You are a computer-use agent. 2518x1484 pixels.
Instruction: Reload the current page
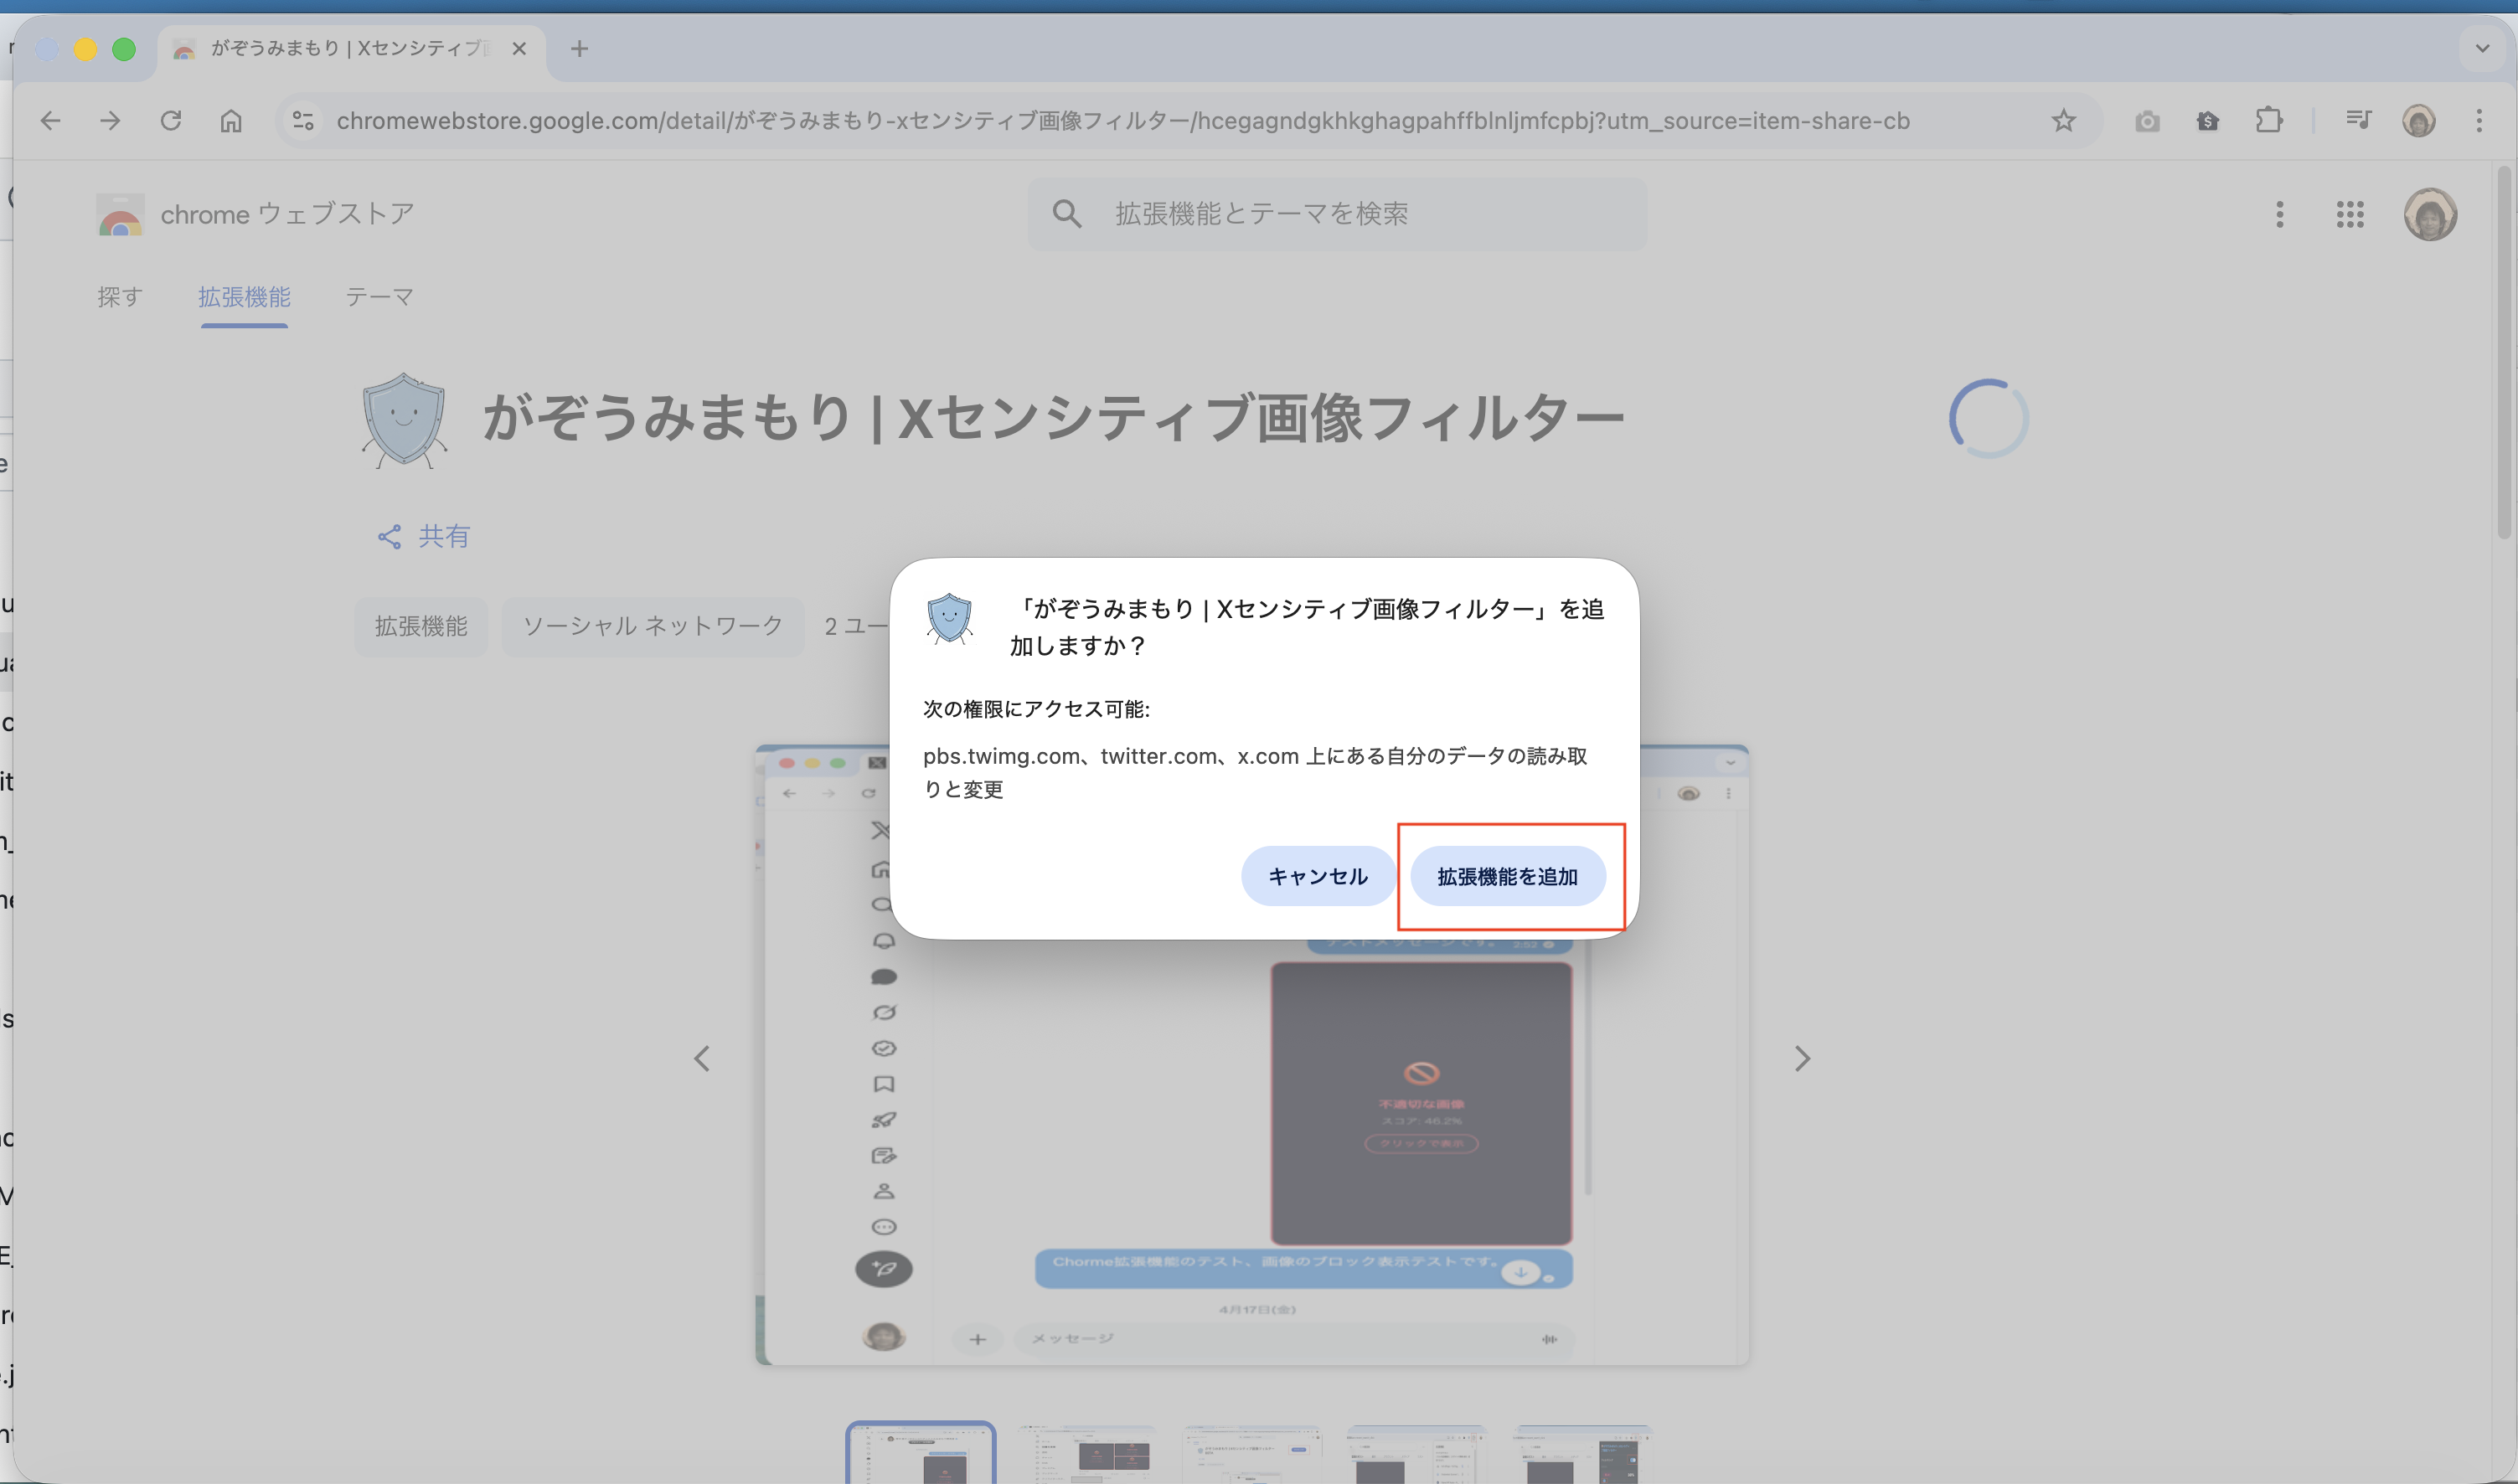[171, 120]
